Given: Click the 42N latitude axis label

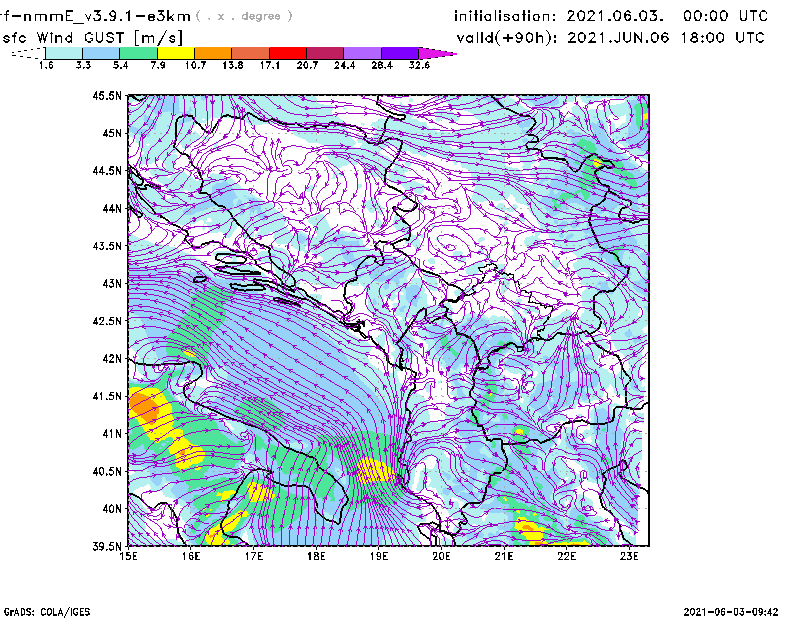Looking at the screenshot, I should (110, 358).
